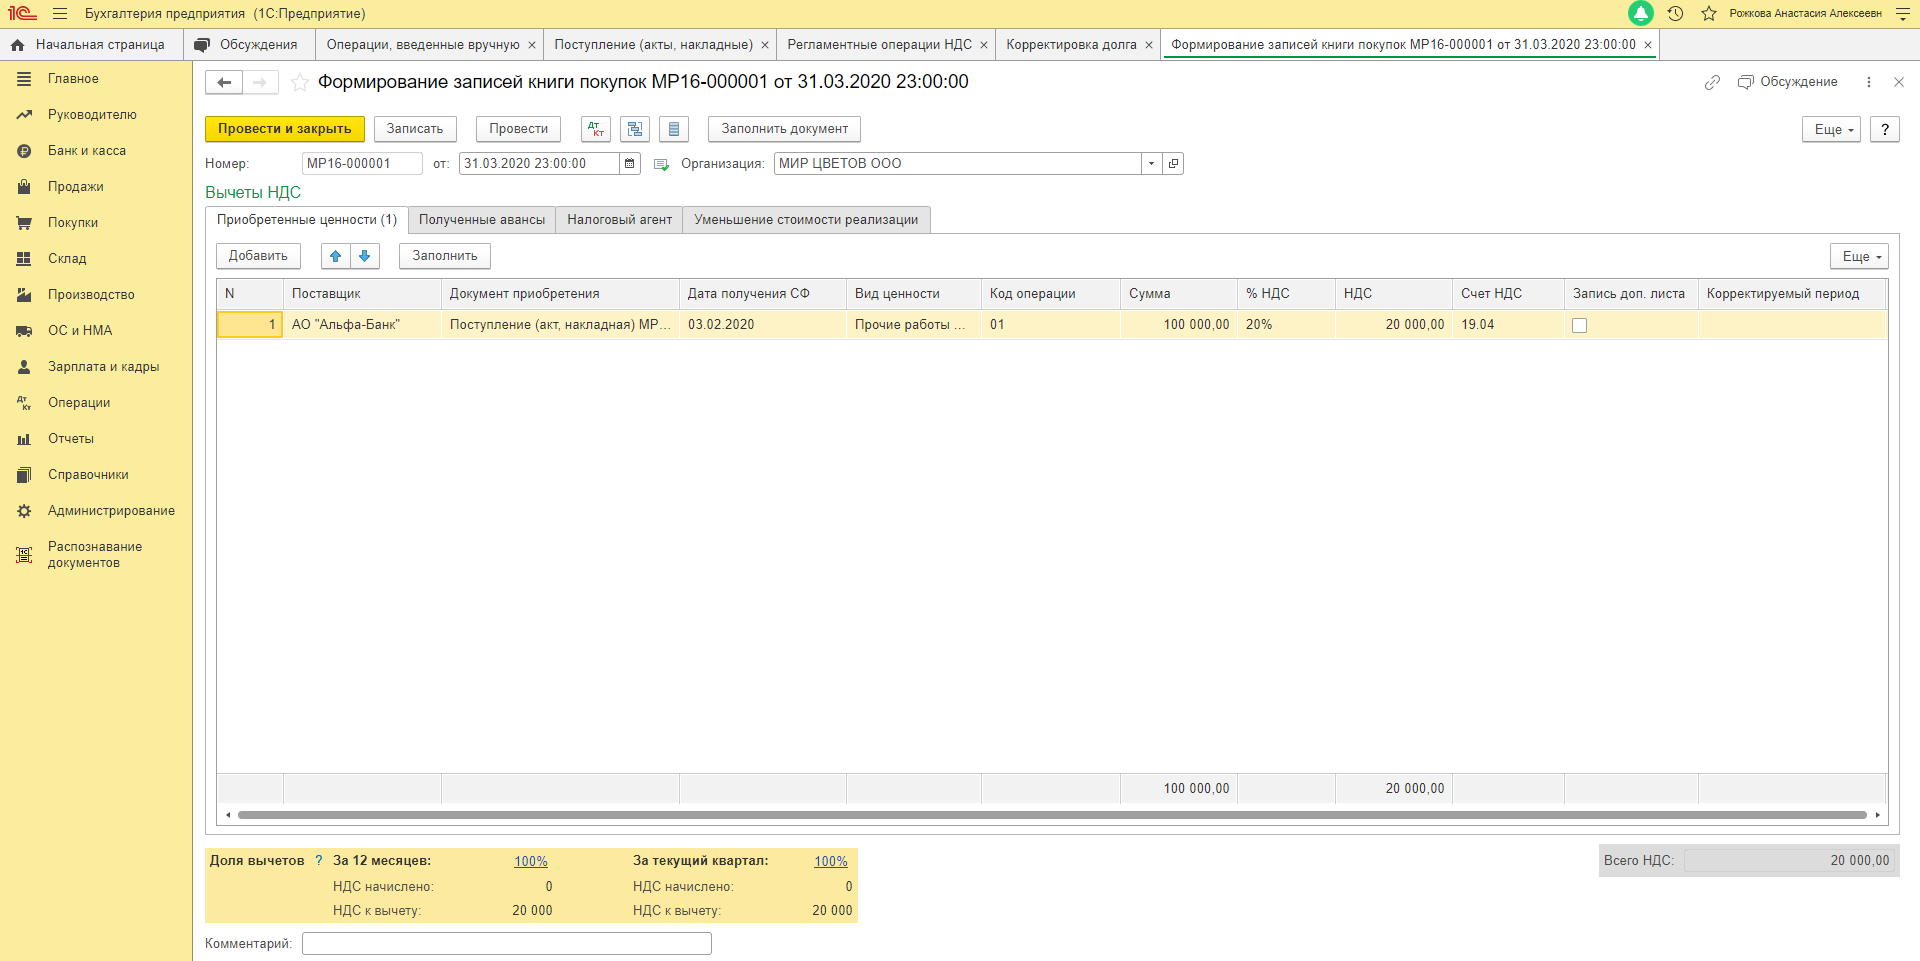Switch to the Налоговый агент tab
Image resolution: width=1920 pixels, height=961 pixels.
[x=619, y=220]
